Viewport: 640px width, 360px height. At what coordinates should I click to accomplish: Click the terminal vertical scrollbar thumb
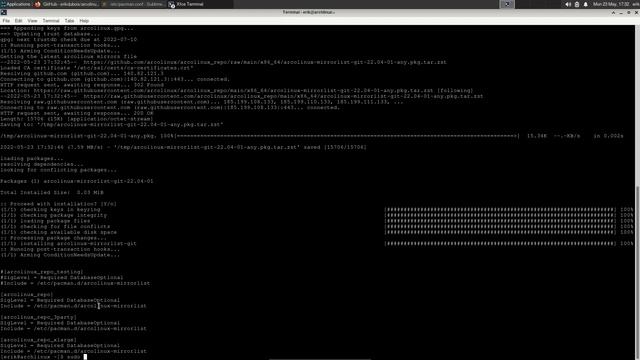pyautogui.click(x=638, y=273)
